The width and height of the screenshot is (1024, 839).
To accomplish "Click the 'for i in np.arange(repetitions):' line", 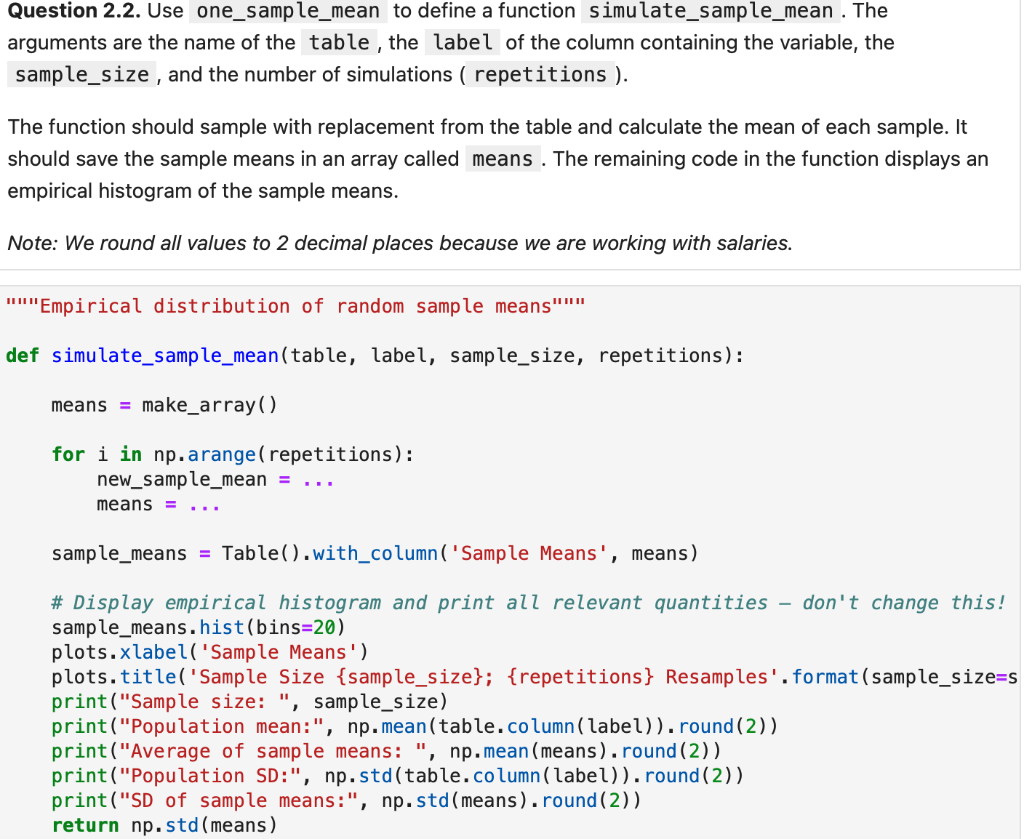I will tap(232, 454).
